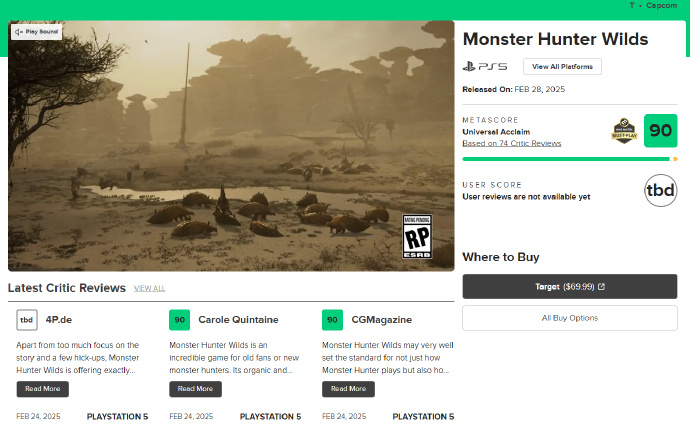
Task: Click the Universal Acclaim text
Action: (496, 132)
